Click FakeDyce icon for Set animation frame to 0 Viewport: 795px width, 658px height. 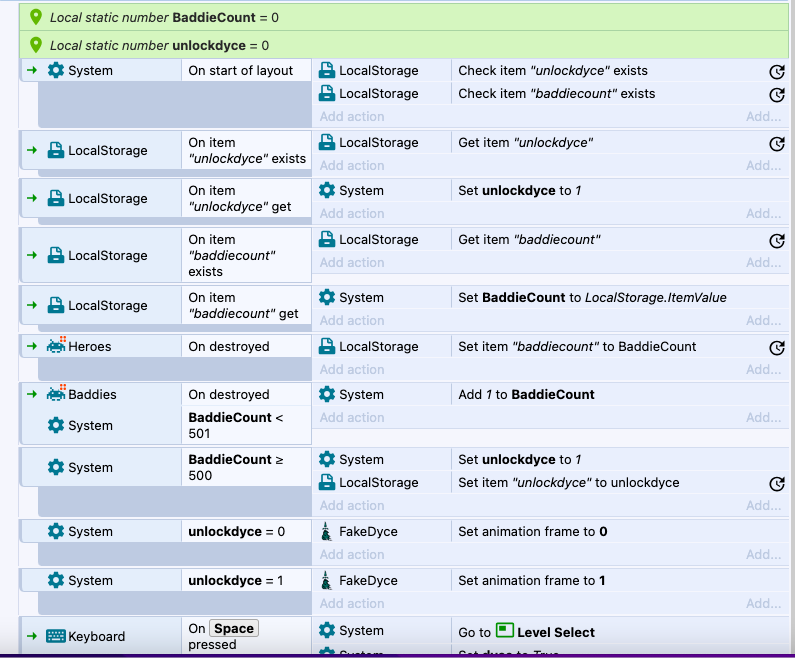point(327,531)
